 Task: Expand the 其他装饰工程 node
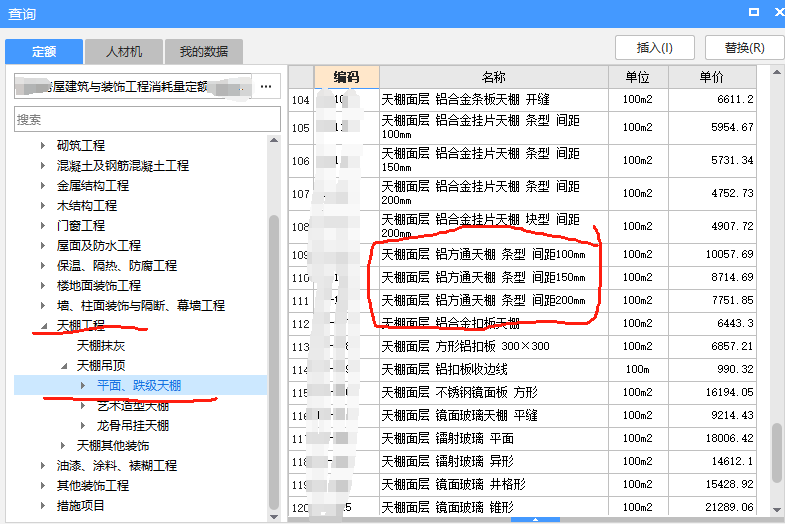(43, 485)
